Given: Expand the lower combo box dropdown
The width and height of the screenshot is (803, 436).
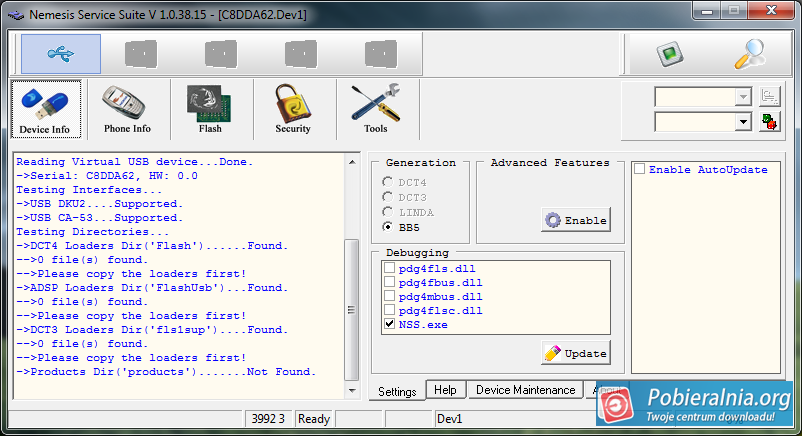Looking at the screenshot, I should point(743,122).
